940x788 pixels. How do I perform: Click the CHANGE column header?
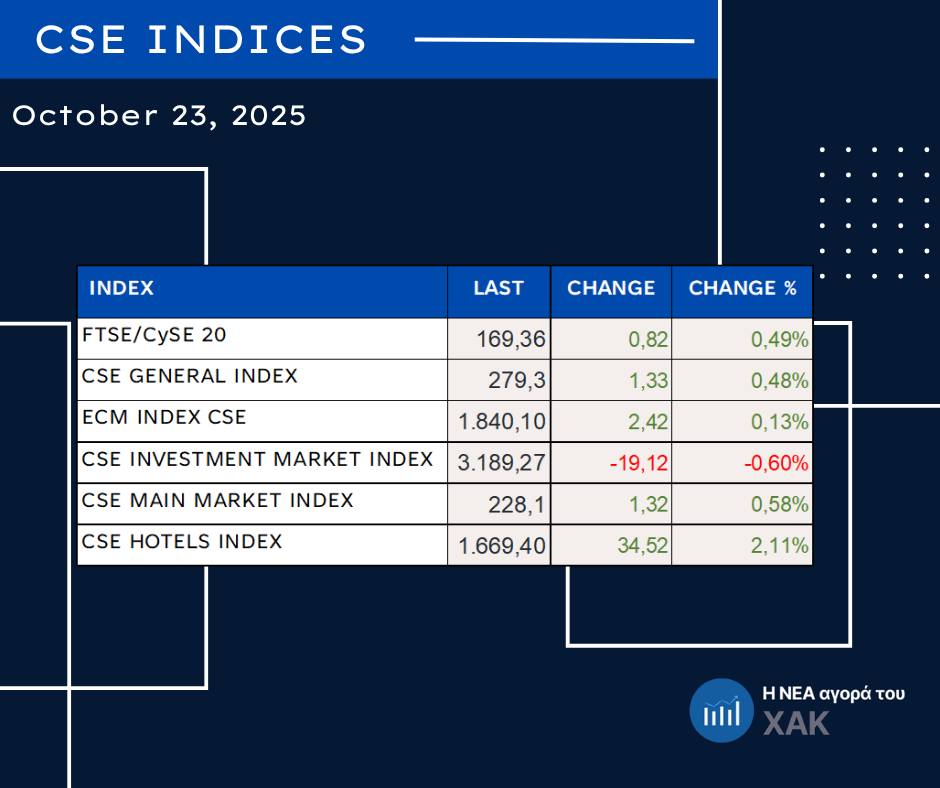point(611,289)
